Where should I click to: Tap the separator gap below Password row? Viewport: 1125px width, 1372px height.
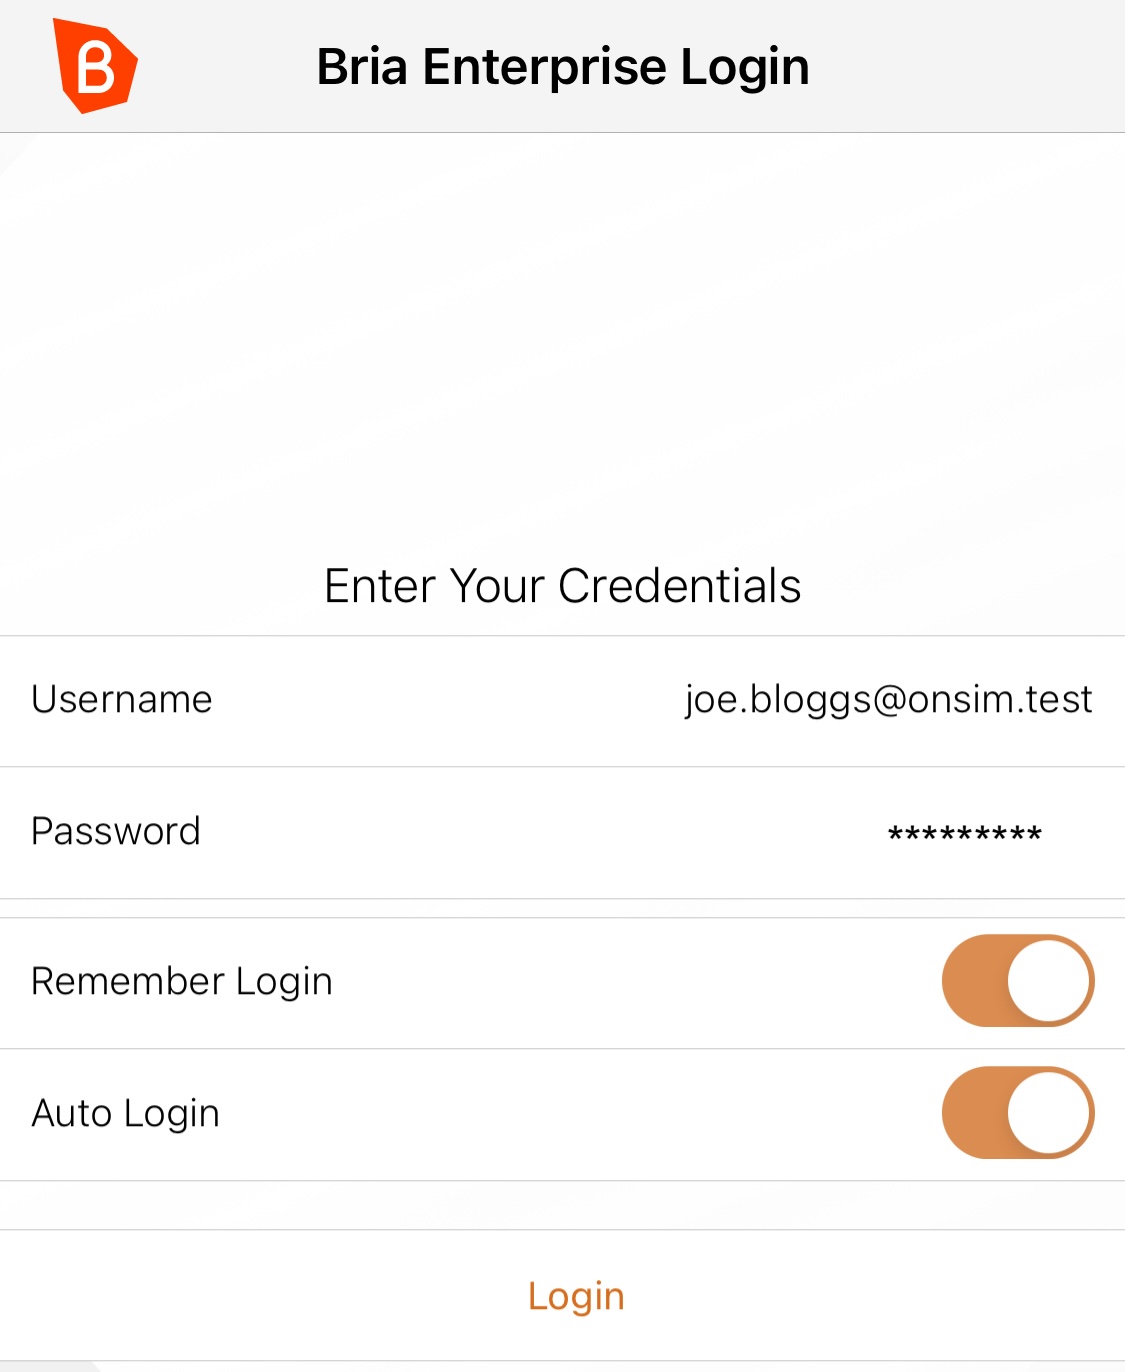tap(562, 908)
